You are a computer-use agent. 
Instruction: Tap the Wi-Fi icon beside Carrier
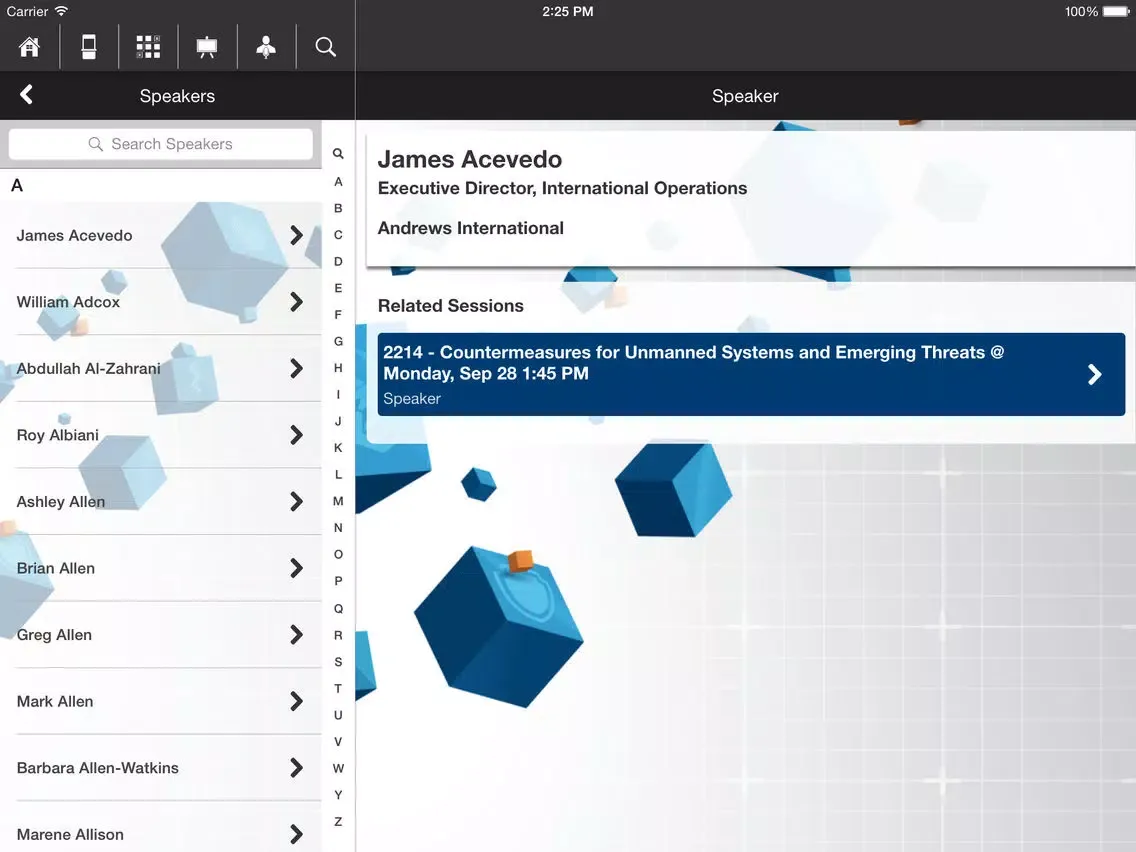tap(62, 11)
